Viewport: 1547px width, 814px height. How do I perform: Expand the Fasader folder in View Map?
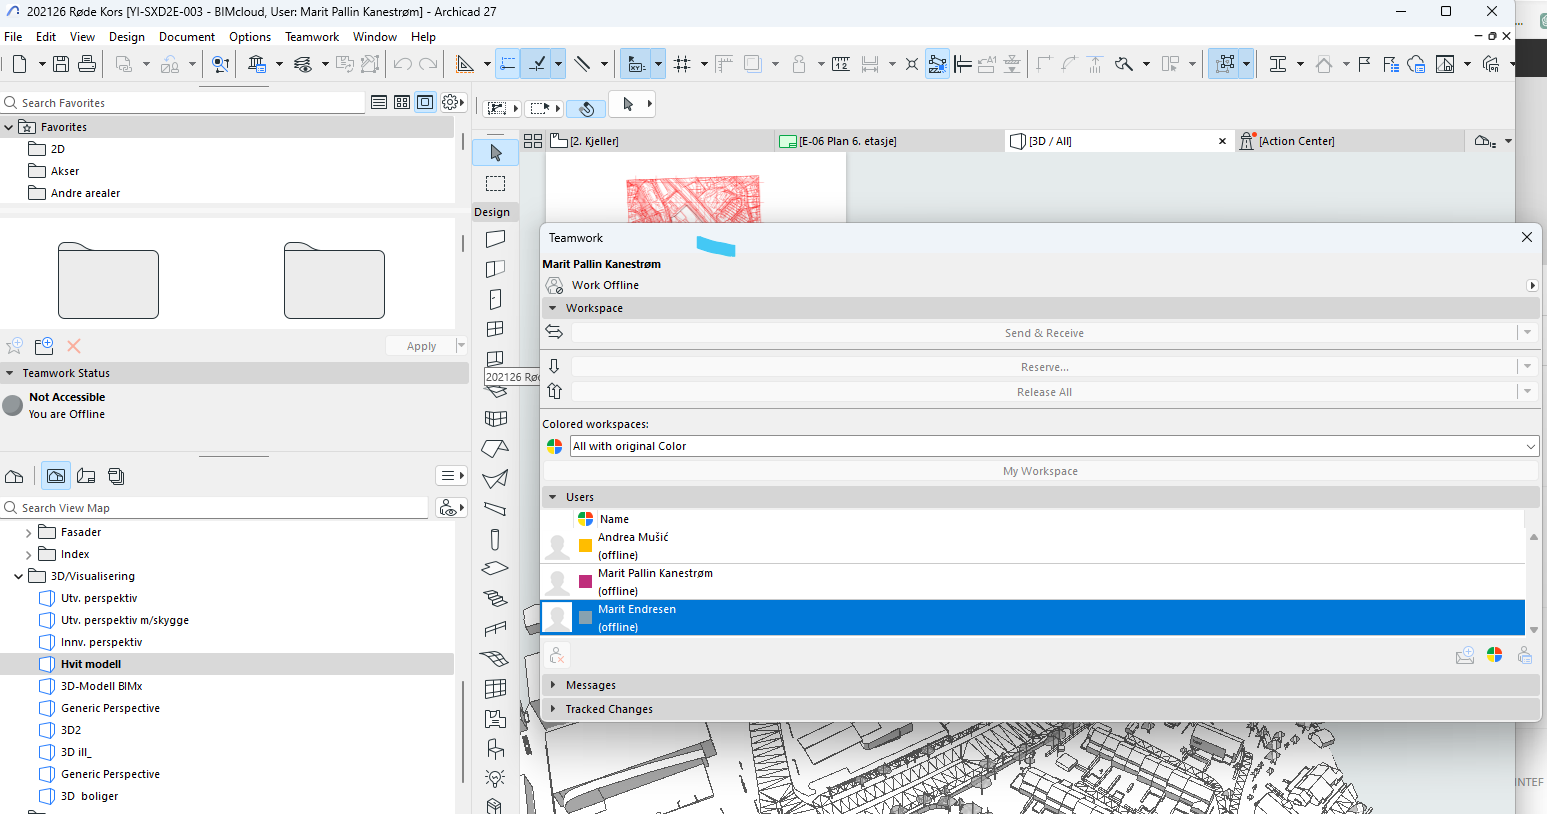pos(28,533)
